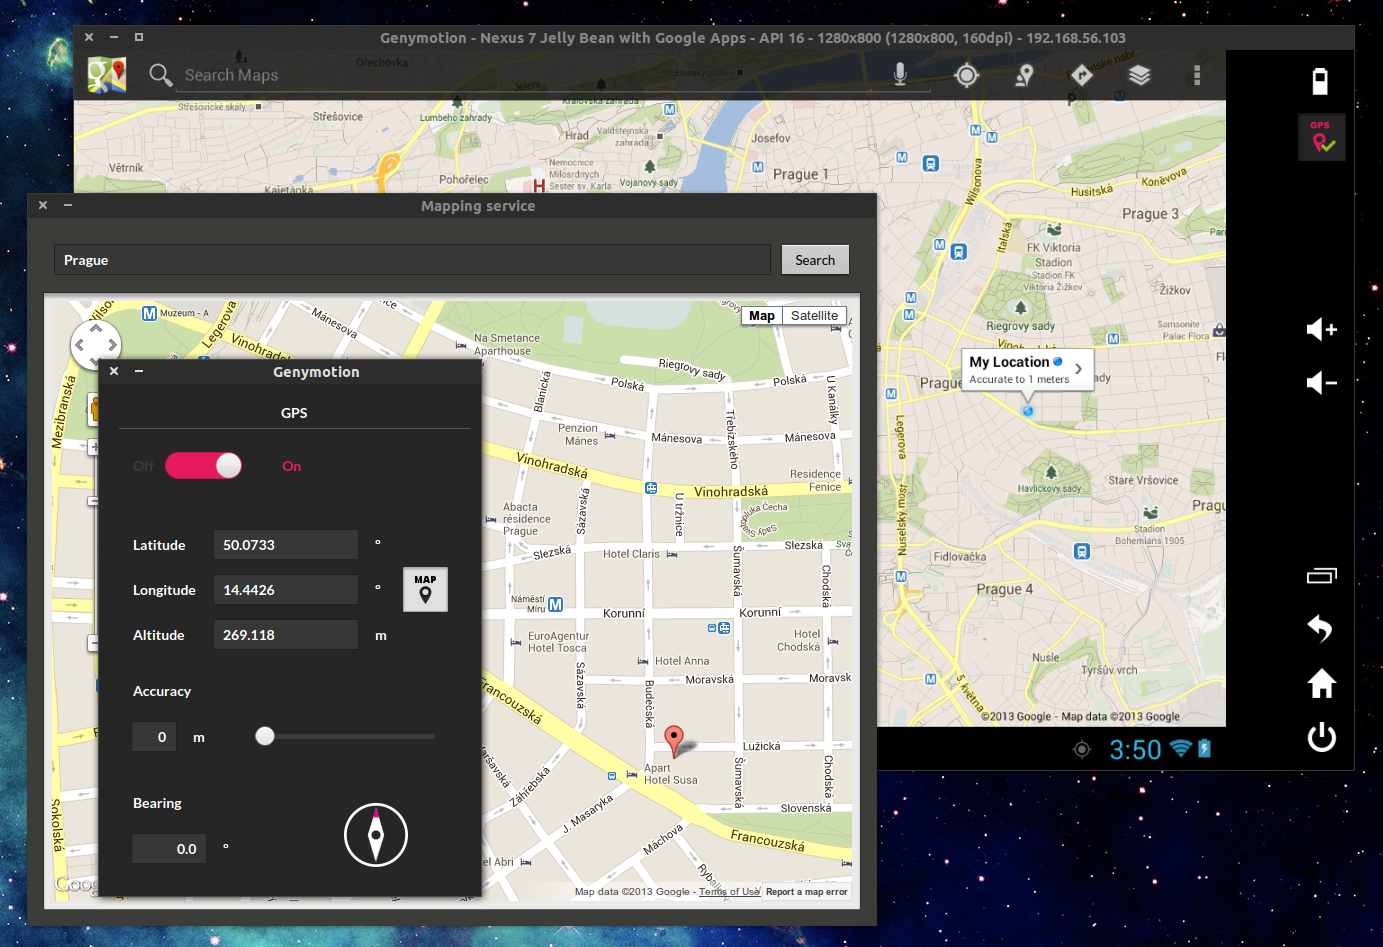Open the Android overflow menu dots

1196,75
